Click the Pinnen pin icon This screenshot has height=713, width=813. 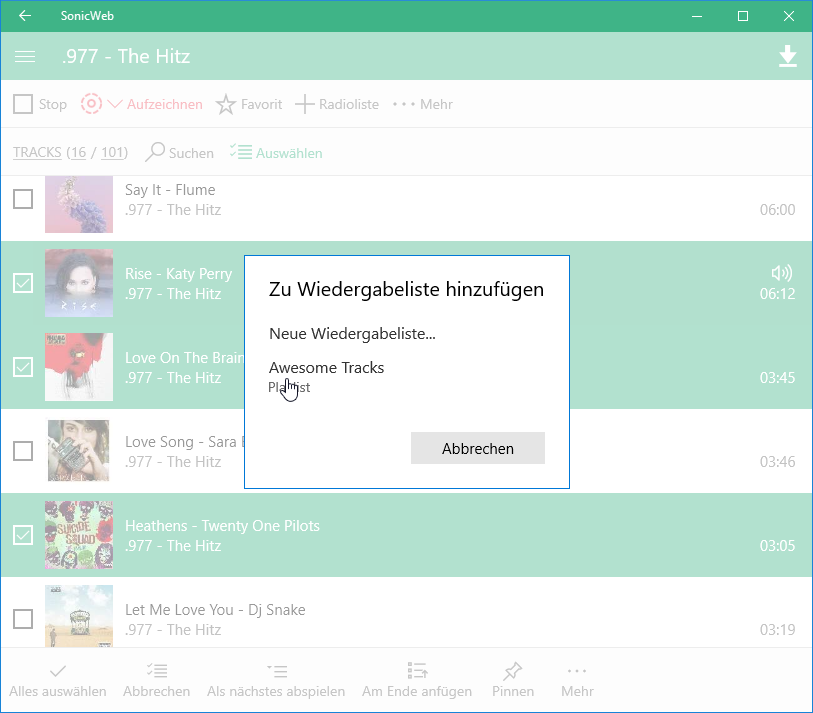pyautogui.click(x=513, y=671)
